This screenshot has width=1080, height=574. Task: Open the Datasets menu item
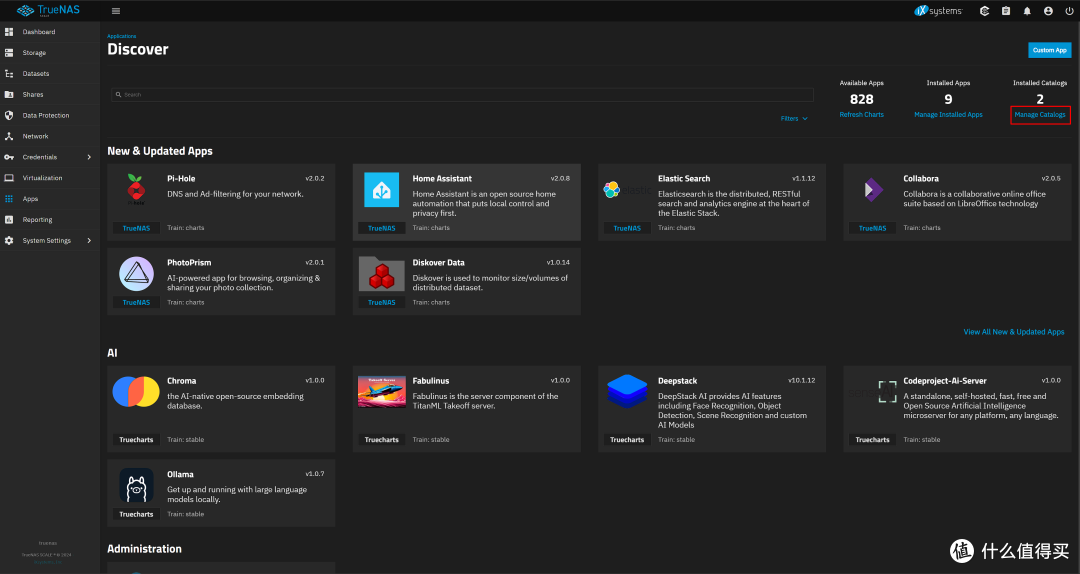(x=50, y=74)
